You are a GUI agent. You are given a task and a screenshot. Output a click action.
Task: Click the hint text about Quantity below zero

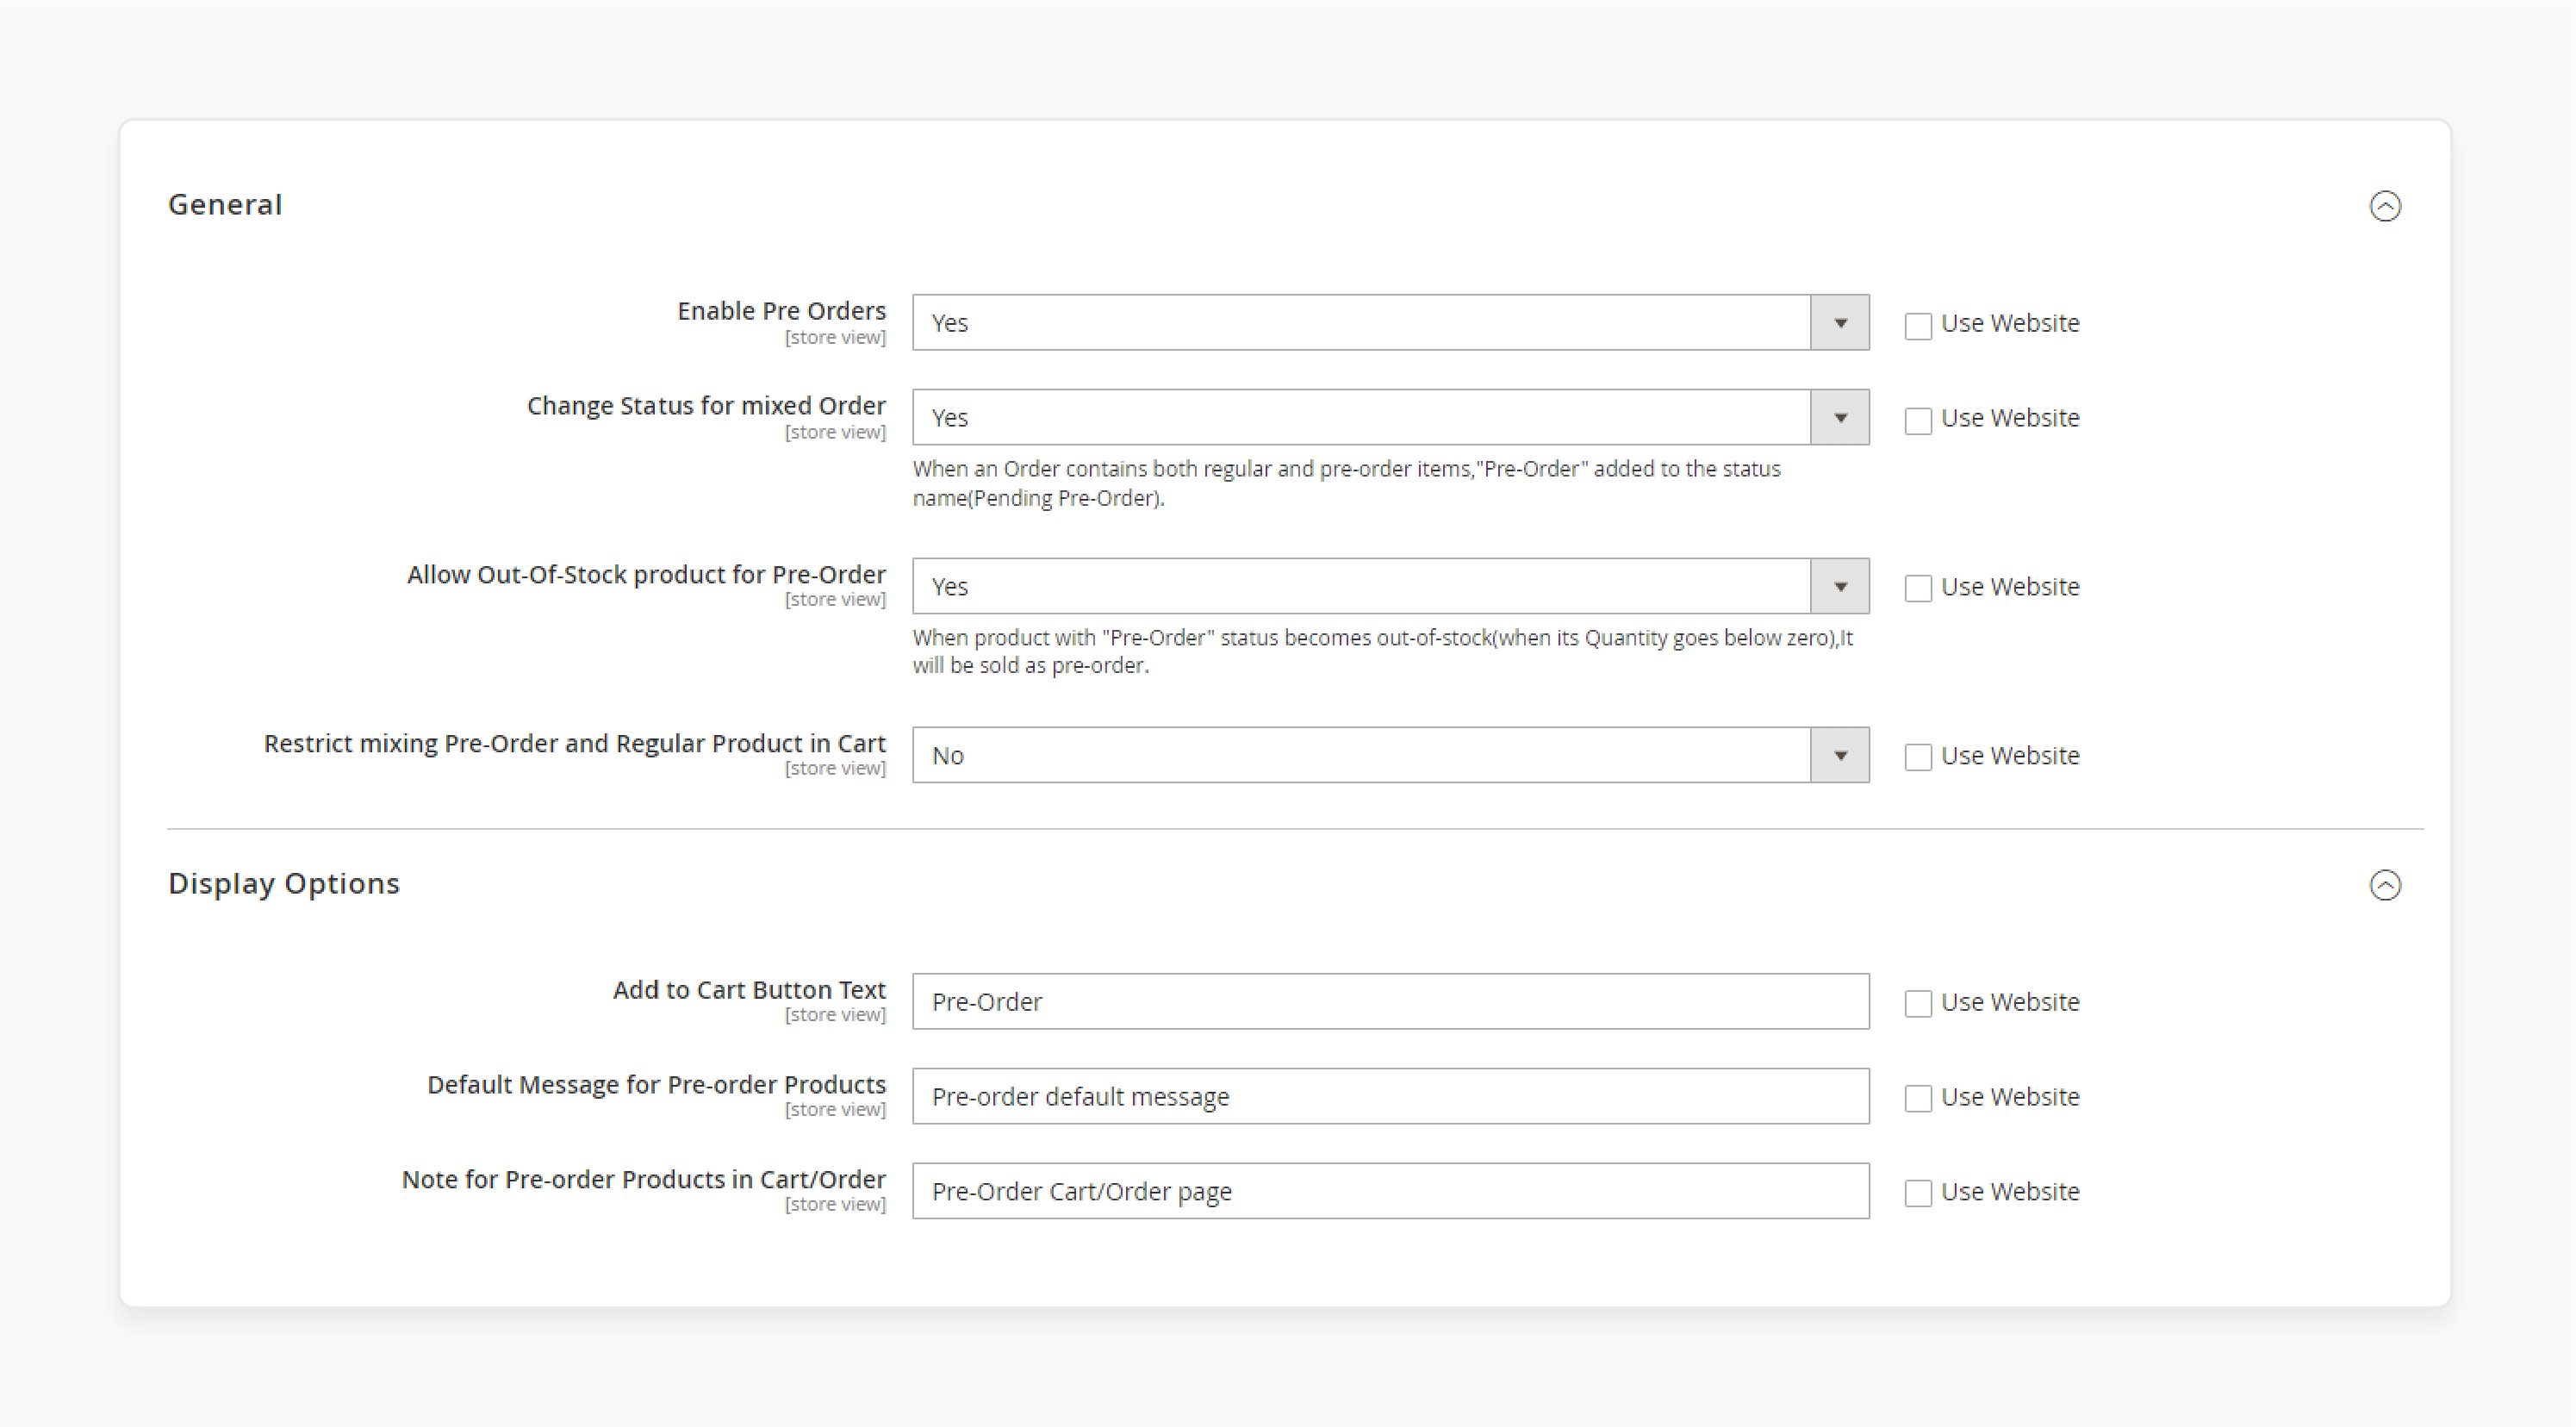pos(1383,651)
